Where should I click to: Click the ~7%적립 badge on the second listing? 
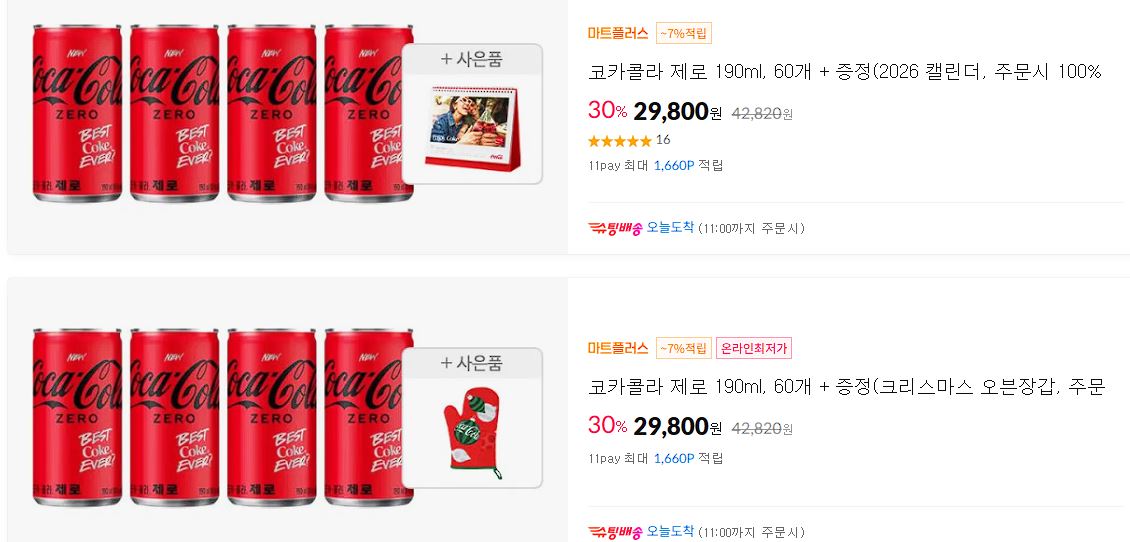[684, 349]
